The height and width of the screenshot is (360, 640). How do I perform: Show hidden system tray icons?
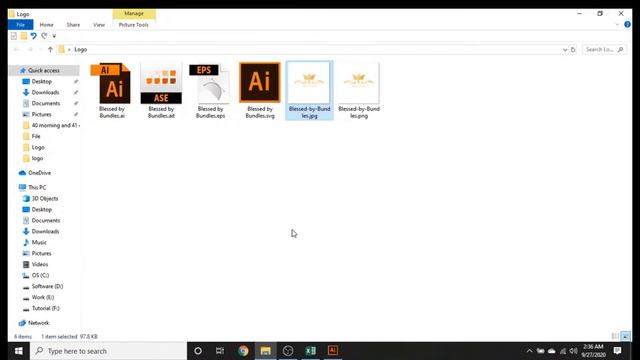[x=529, y=351]
